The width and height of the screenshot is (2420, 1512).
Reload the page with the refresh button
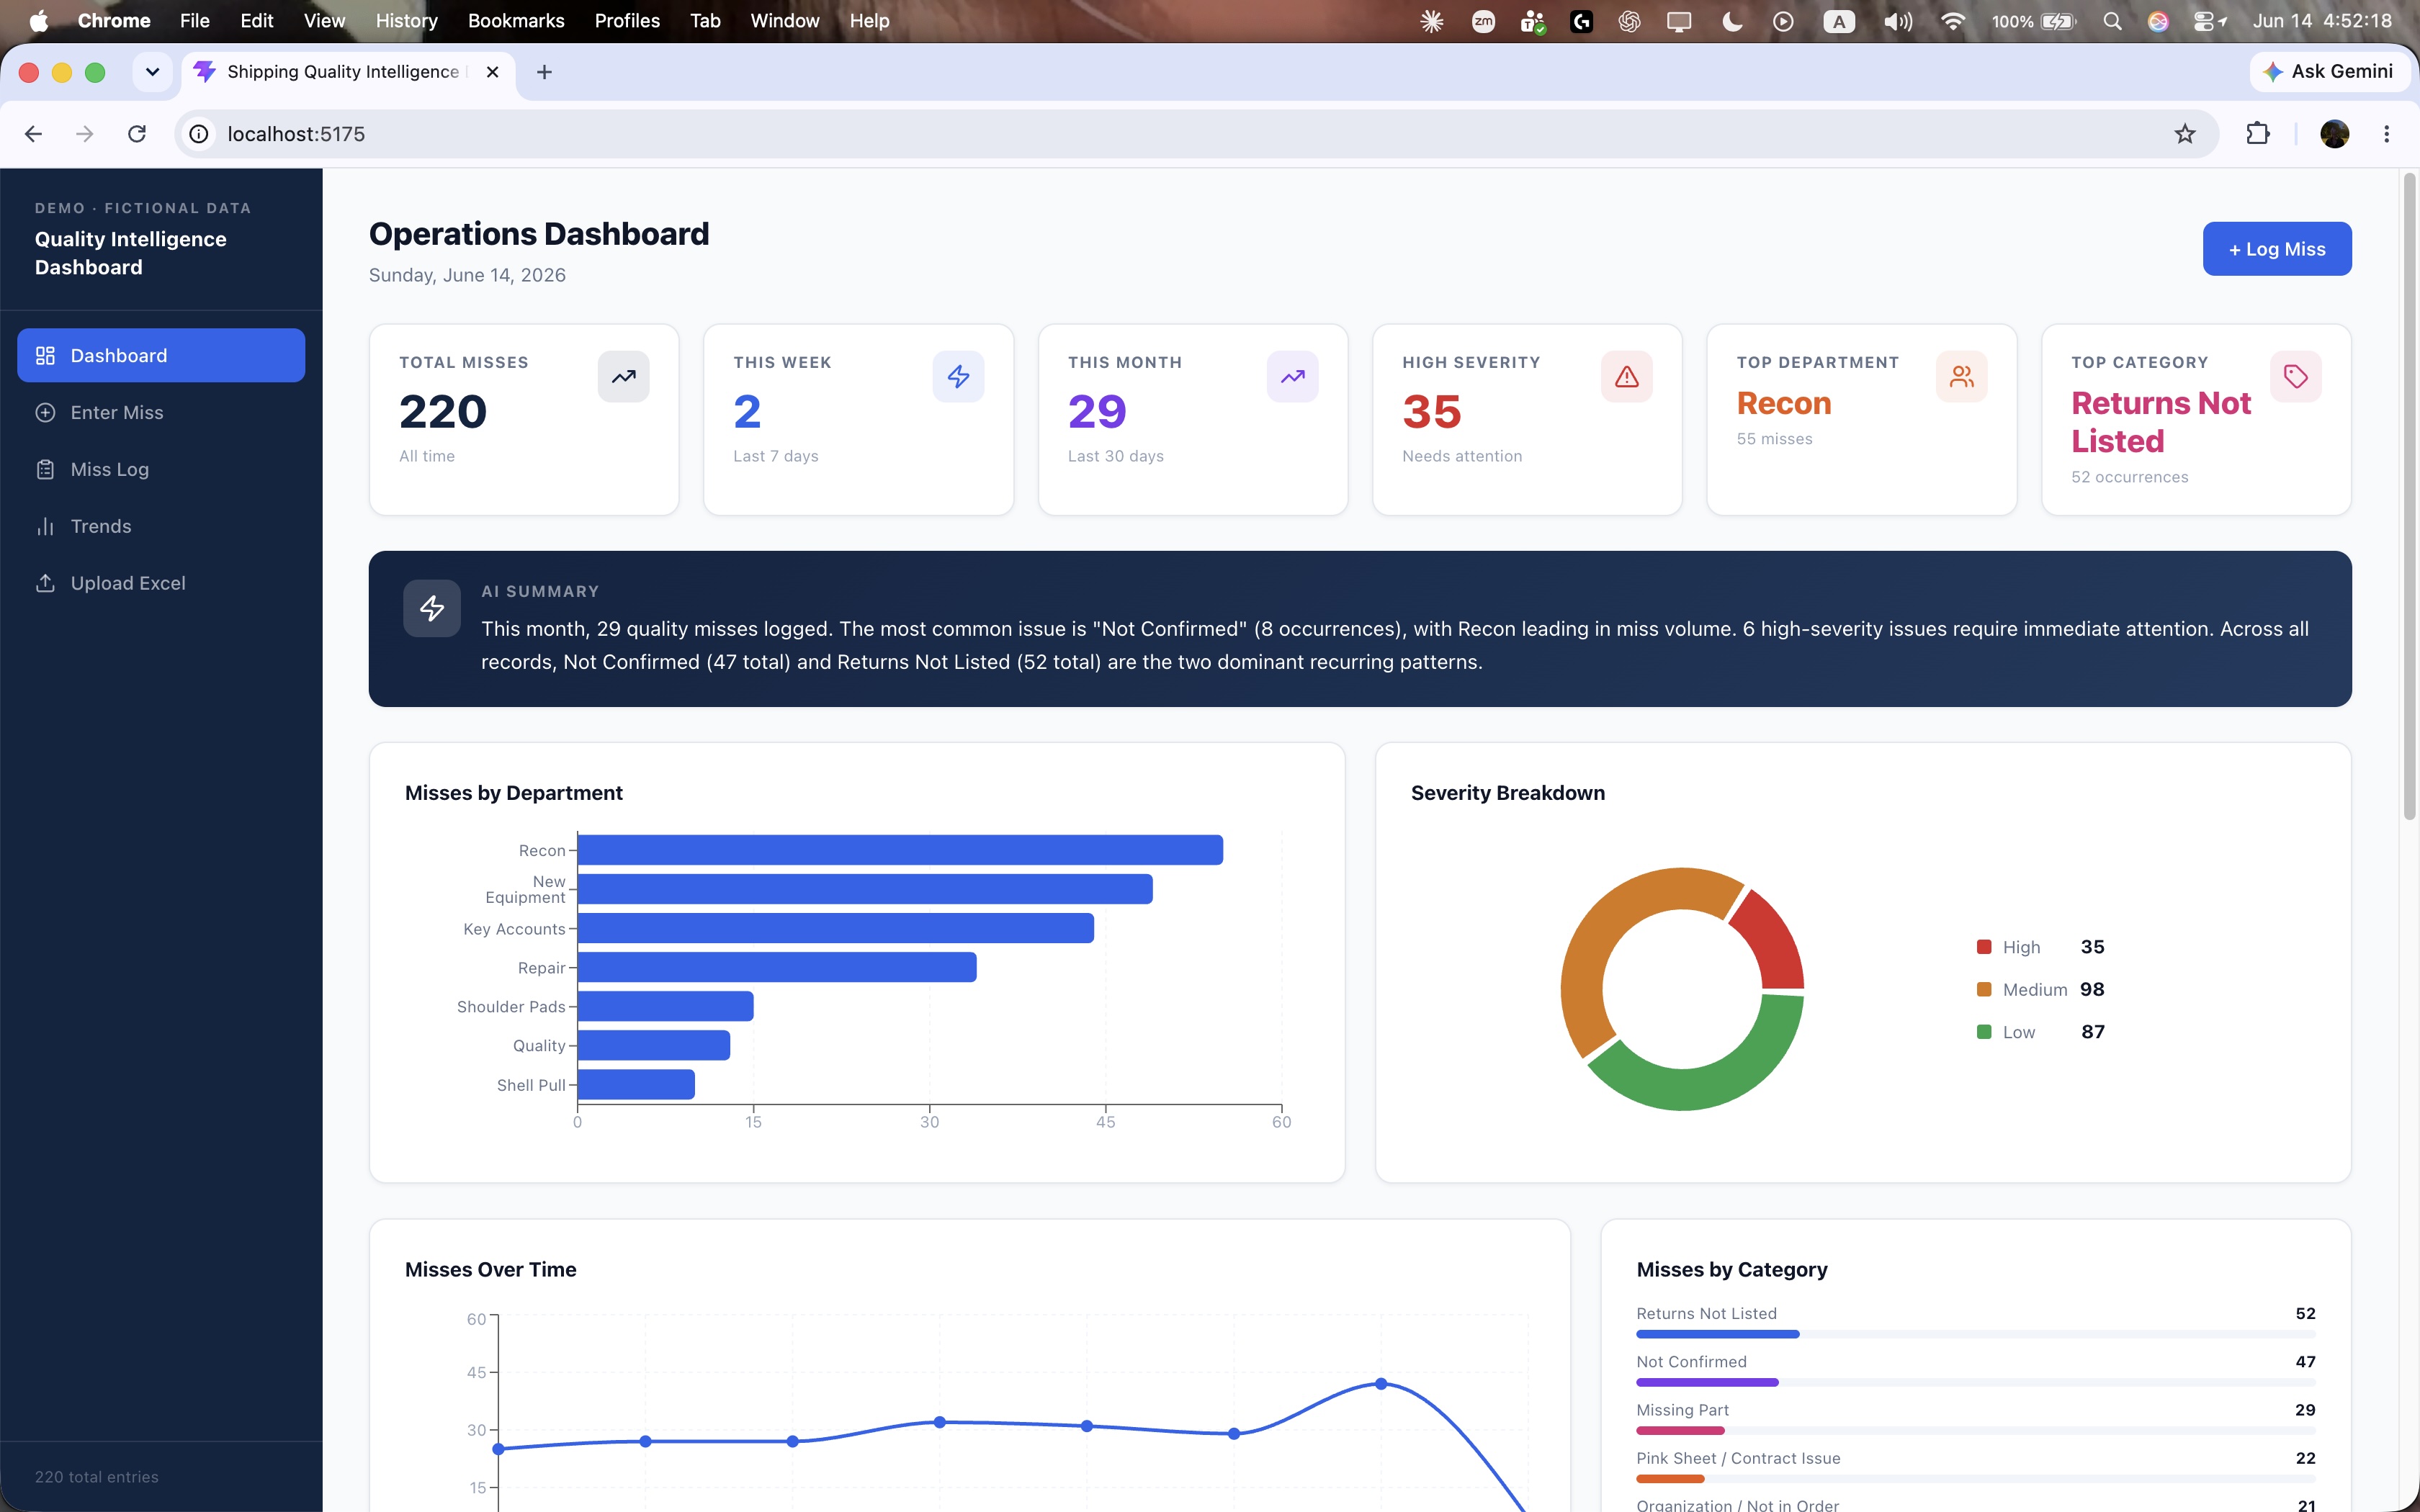pyautogui.click(x=137, y=134)
